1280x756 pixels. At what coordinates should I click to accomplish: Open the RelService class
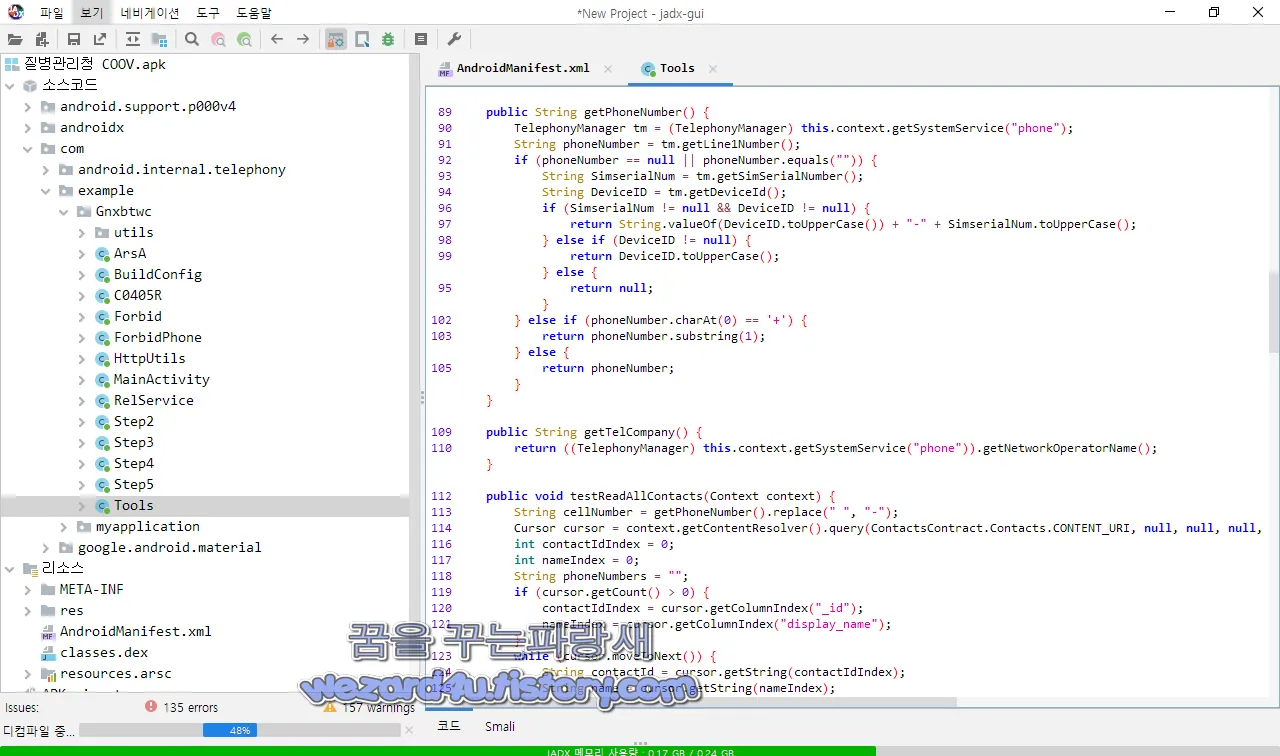(x=153, y=400)
